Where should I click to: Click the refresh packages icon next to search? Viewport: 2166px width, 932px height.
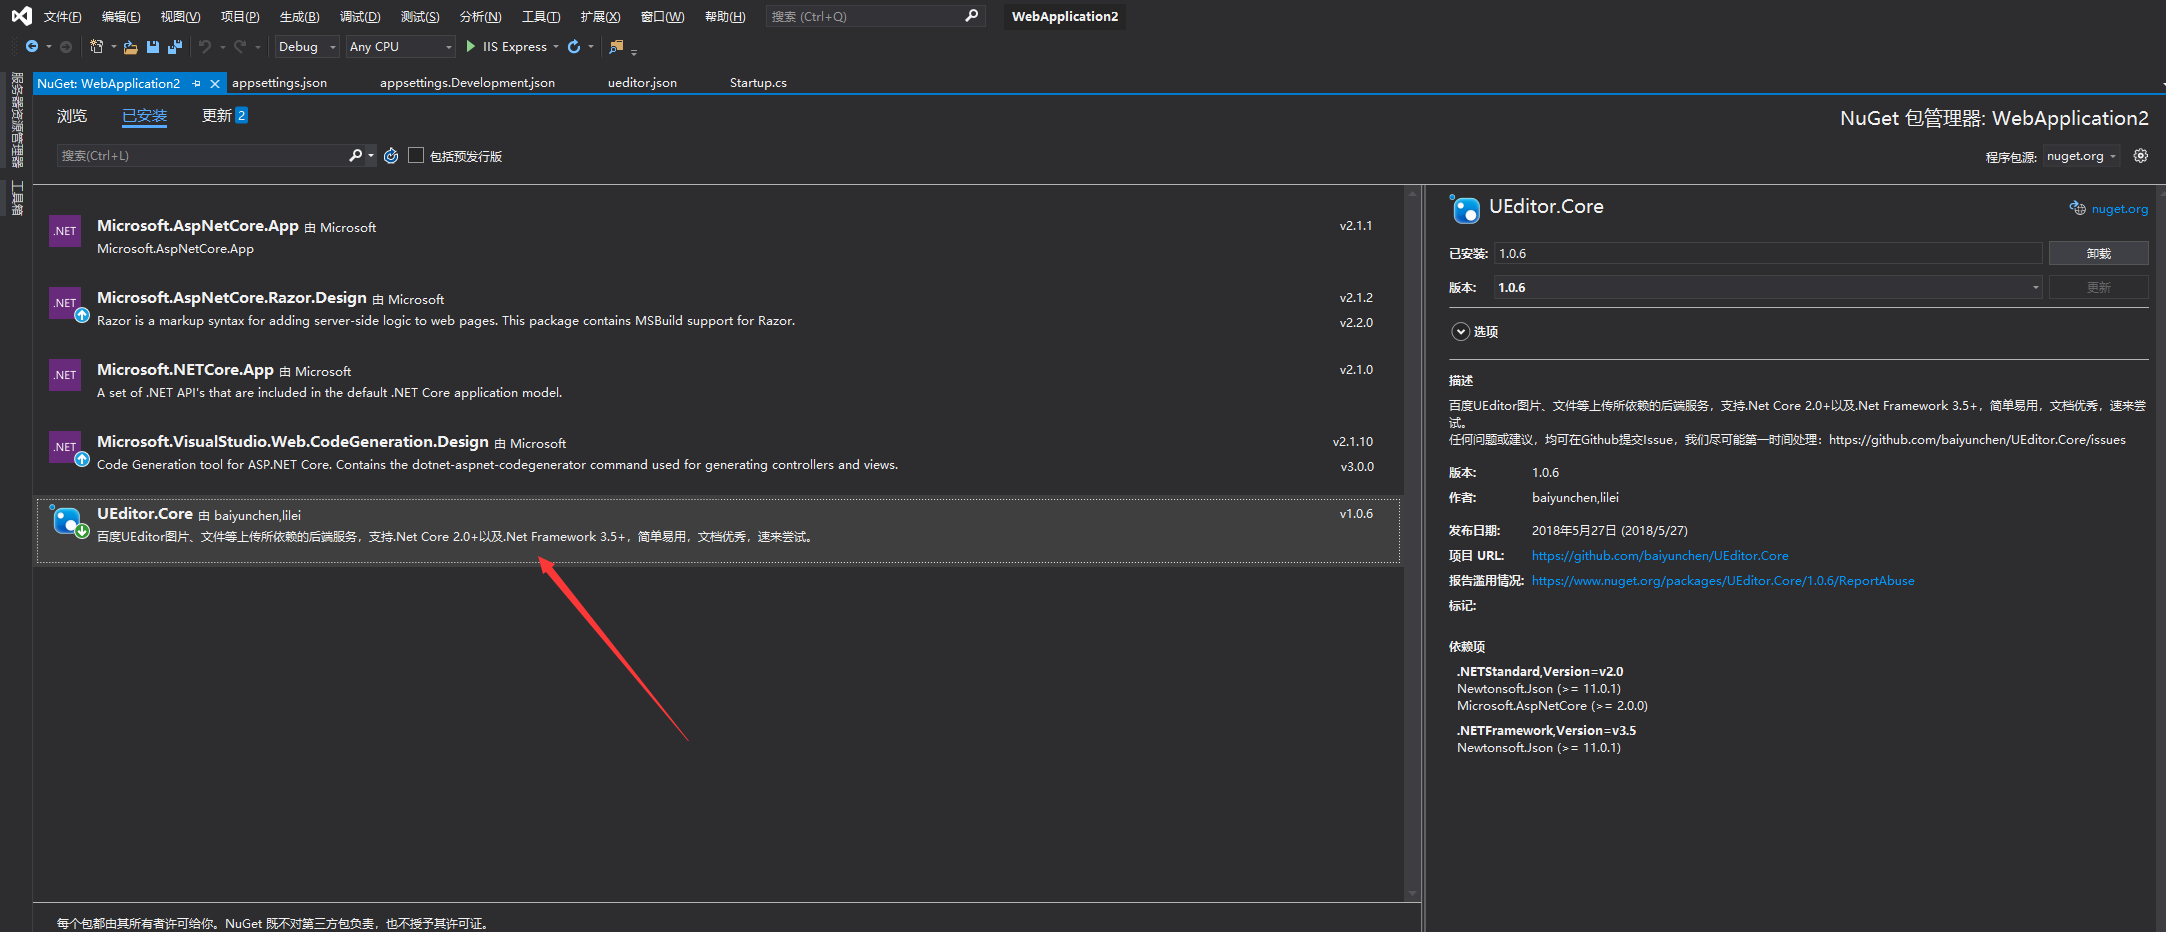(391, 156)
